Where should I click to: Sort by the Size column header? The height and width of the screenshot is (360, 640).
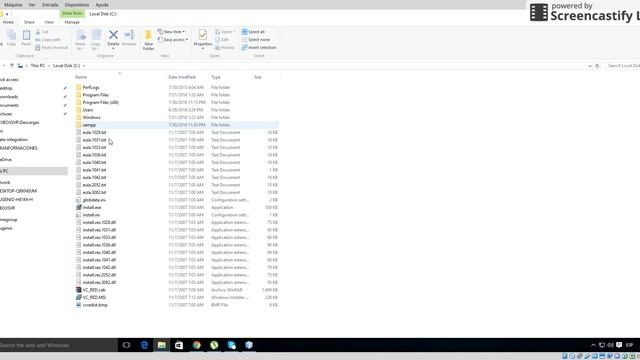click(x=258, y=77)
